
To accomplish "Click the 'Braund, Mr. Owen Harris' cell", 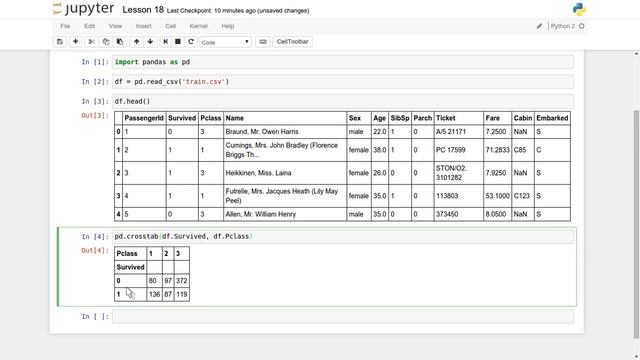I will [285, 132].
